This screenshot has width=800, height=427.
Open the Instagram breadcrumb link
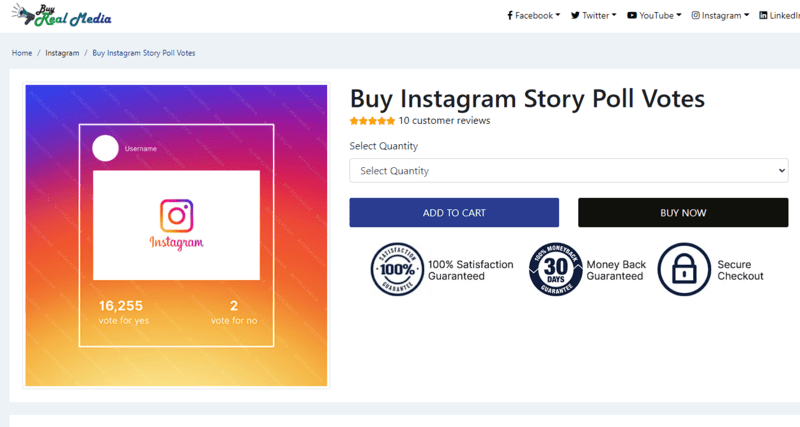(x=62, y=53)
